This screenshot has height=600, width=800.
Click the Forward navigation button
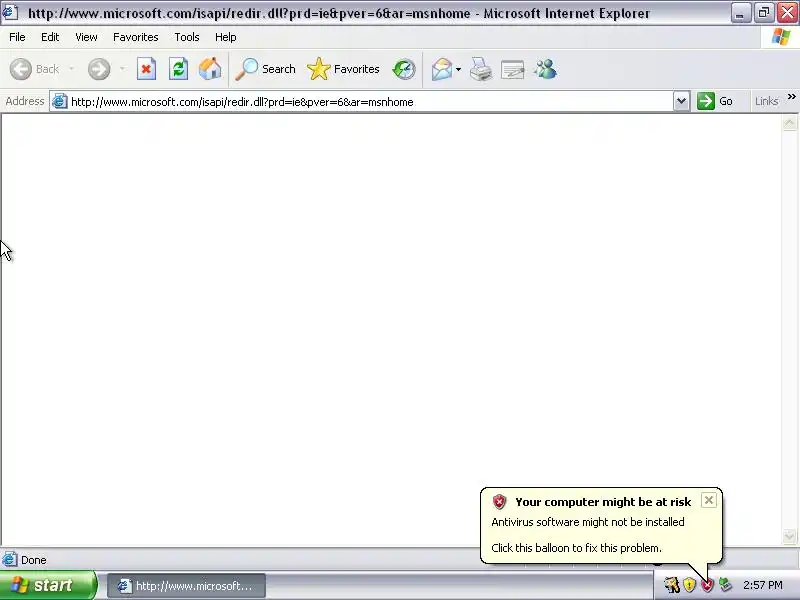pyautogui.click(x=98, y=69)
